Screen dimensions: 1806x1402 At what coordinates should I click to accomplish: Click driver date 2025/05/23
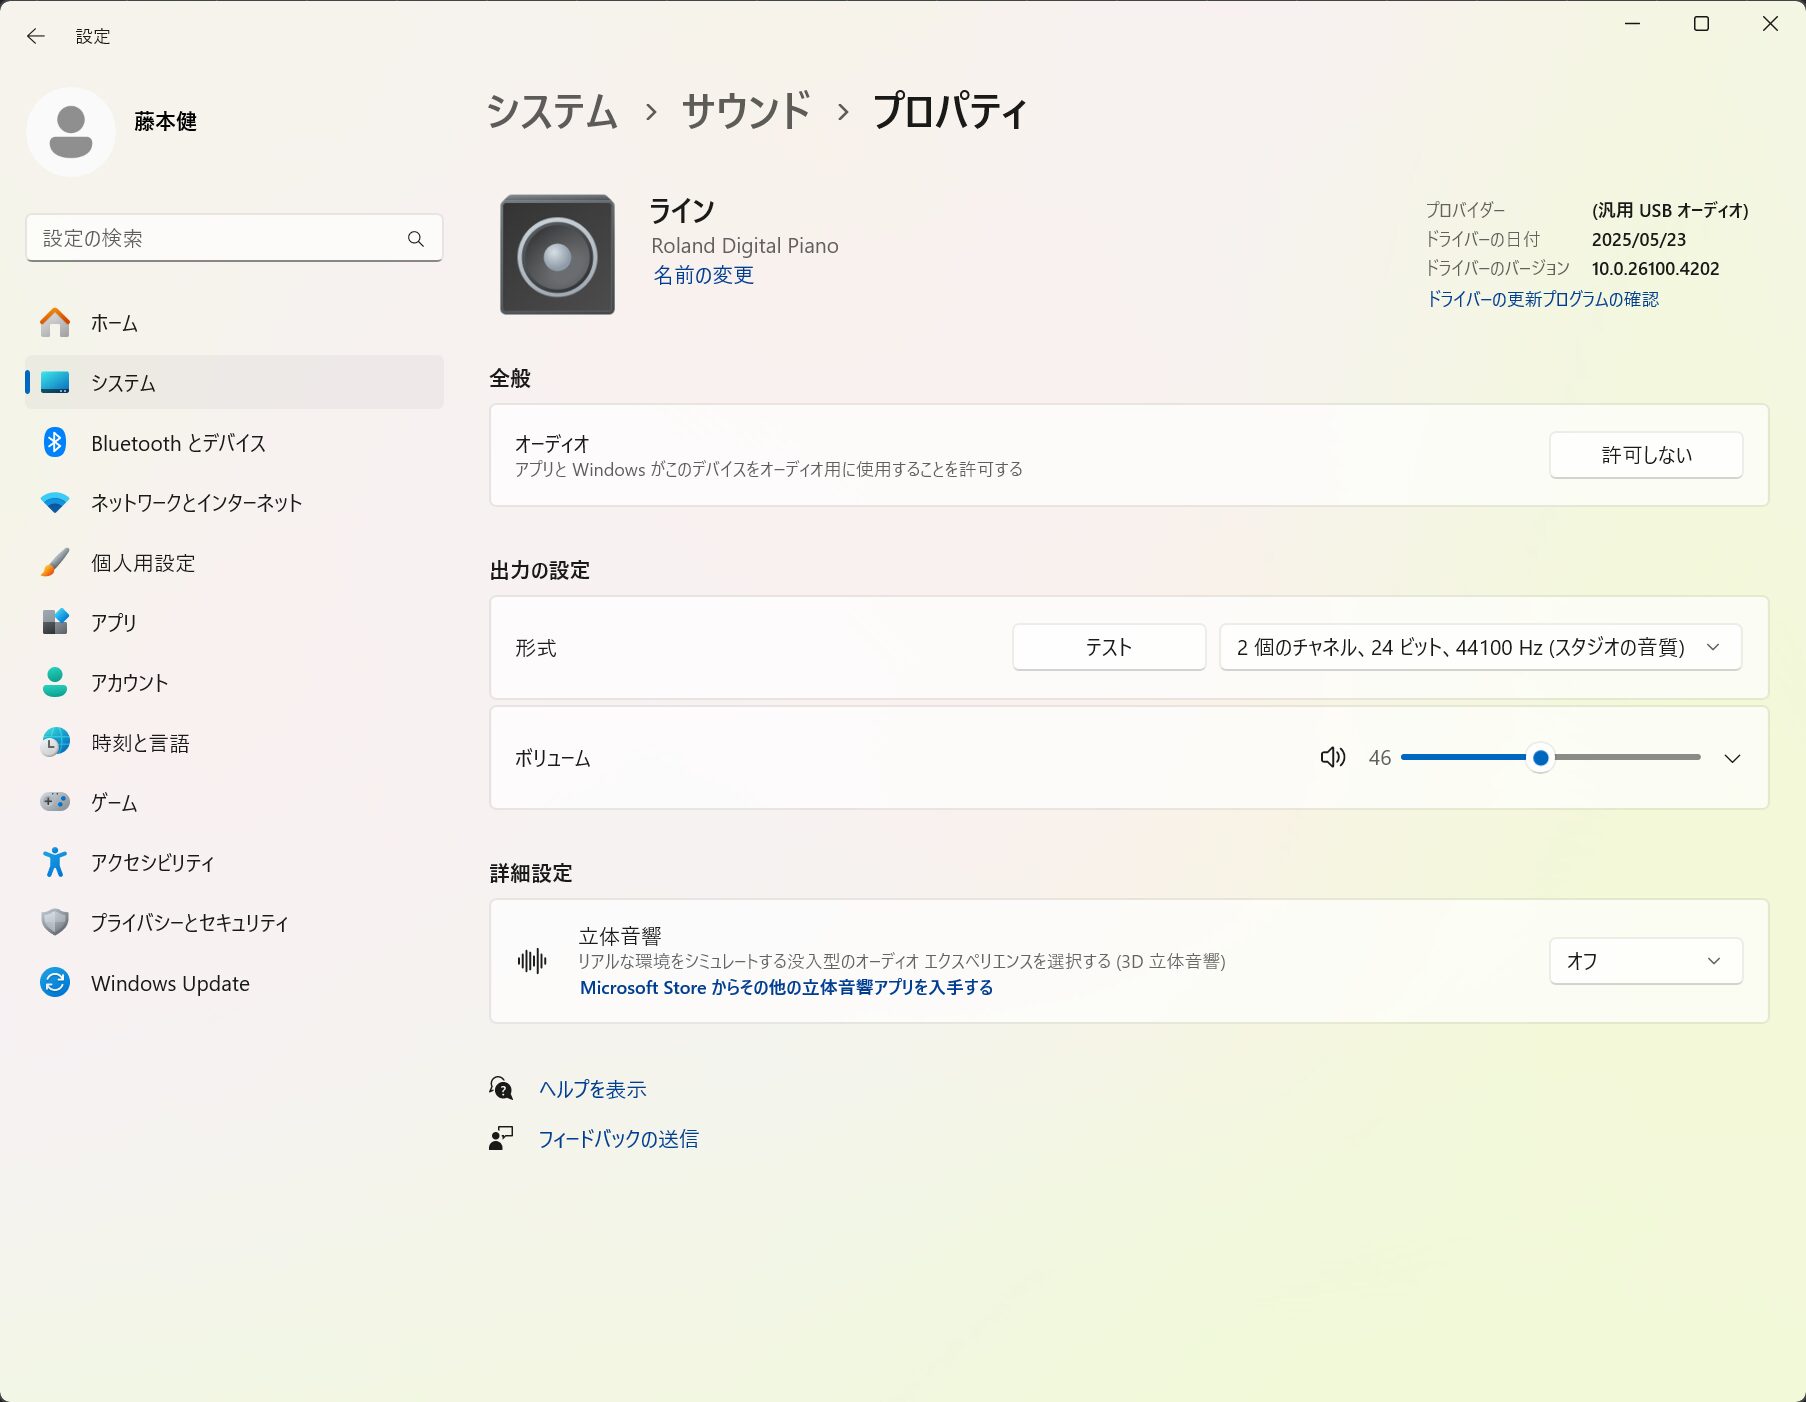coord(1639,240)
